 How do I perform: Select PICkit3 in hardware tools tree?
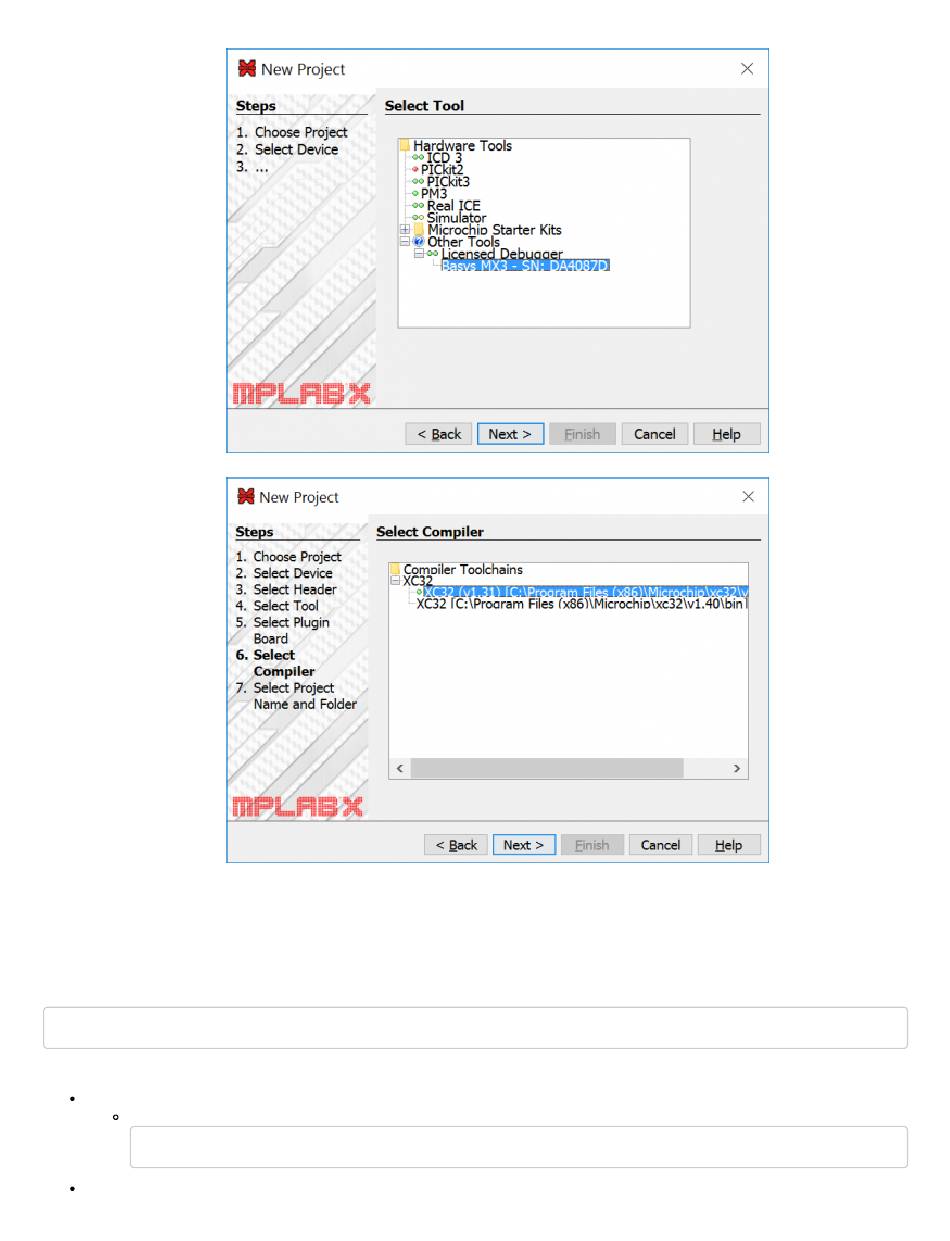448,182
